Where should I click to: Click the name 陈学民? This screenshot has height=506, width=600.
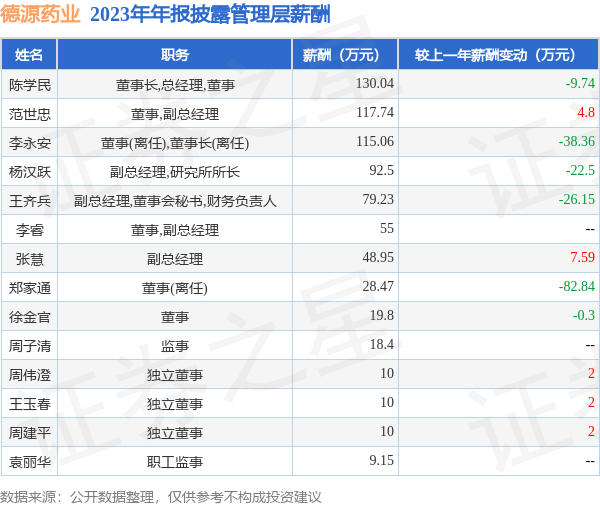point(30,85)
